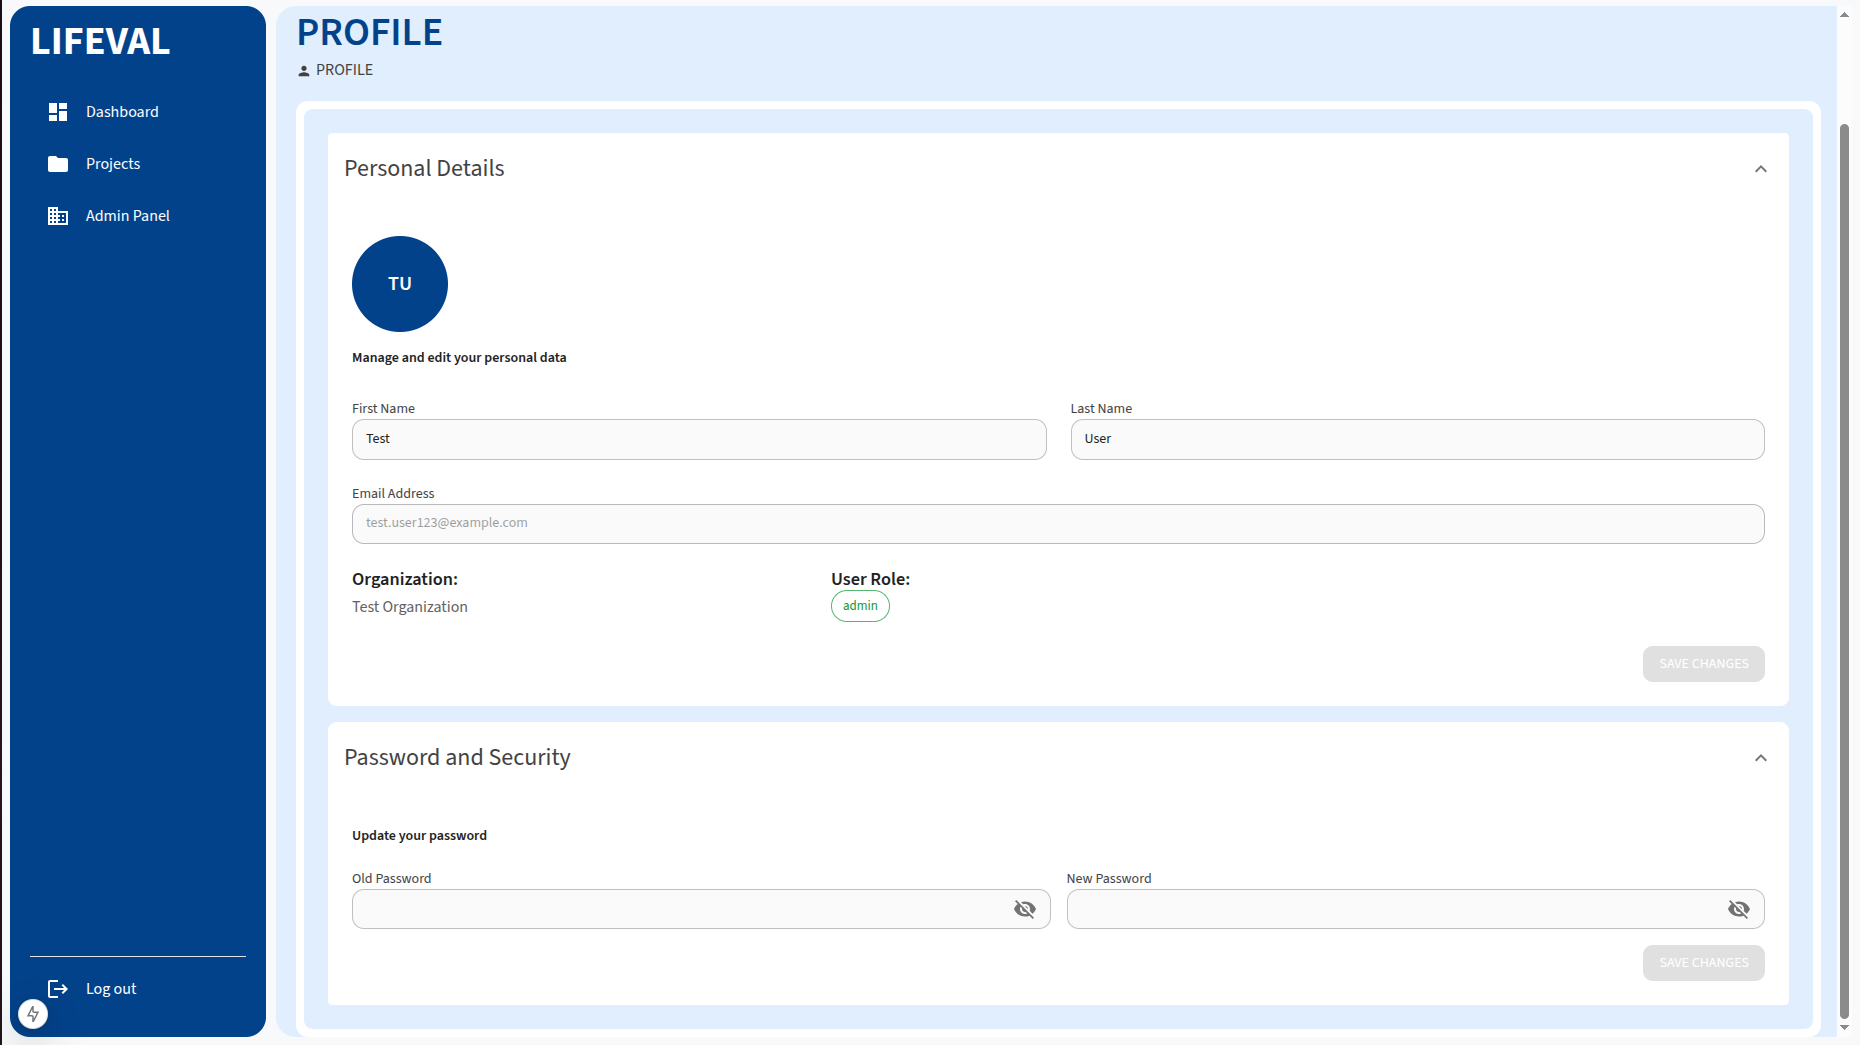Focus the Last Name field
Screen dimensions: 1860x1045
point(1417,440)
